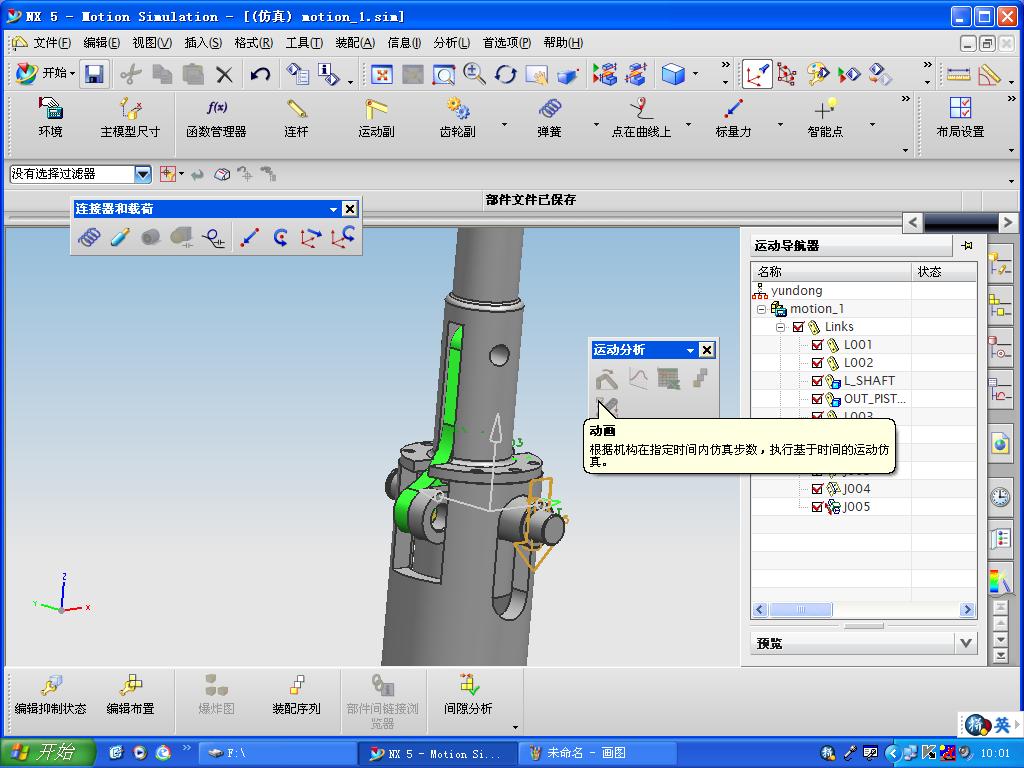Image resolution: width=1024 pixels, height=768 pixels.
Task: Select the Rotate view tool
Action: 505,74
